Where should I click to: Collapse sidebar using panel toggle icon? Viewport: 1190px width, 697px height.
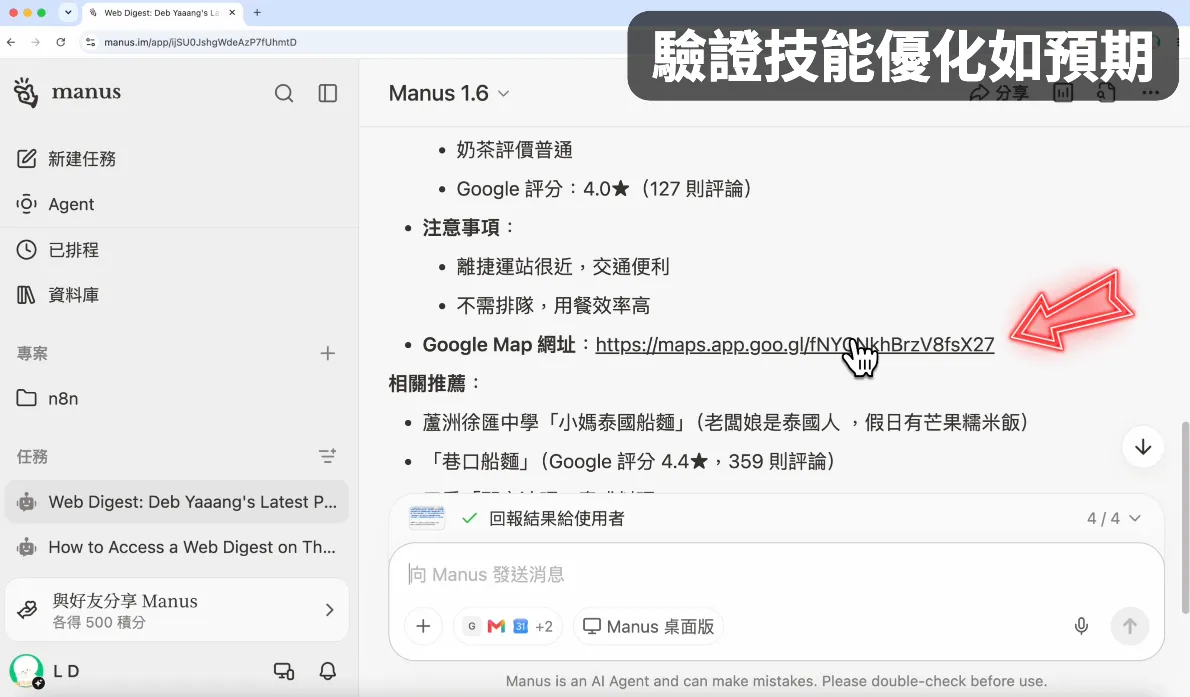(x=328, y=93)
